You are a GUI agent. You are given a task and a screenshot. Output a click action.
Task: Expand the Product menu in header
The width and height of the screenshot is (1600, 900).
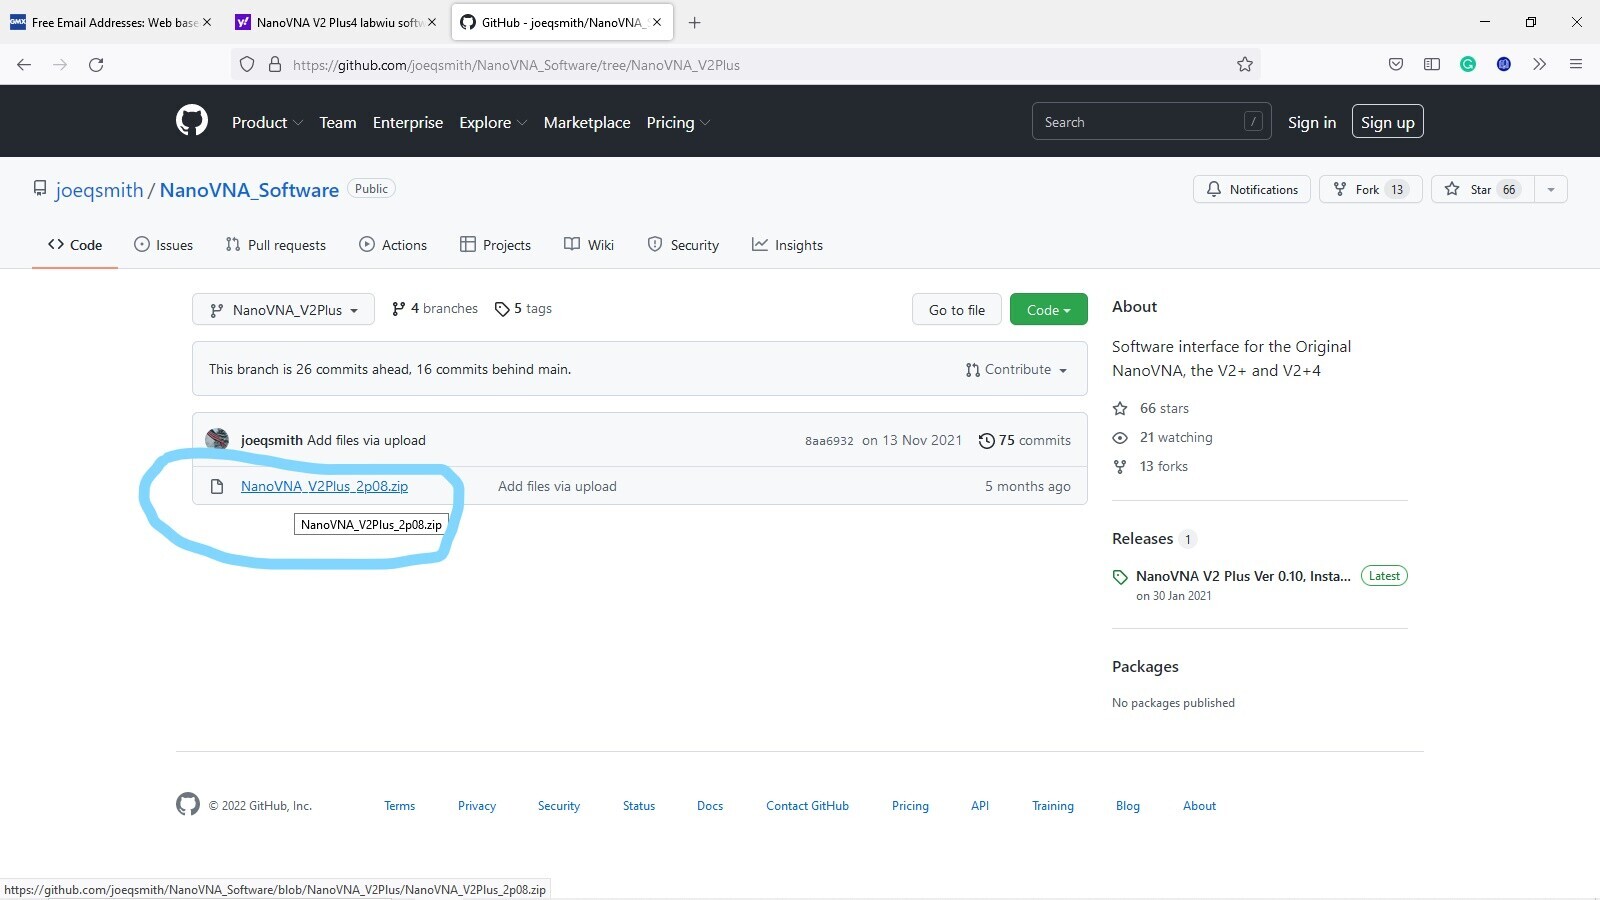pyautogui.click(x=267, y=122)
